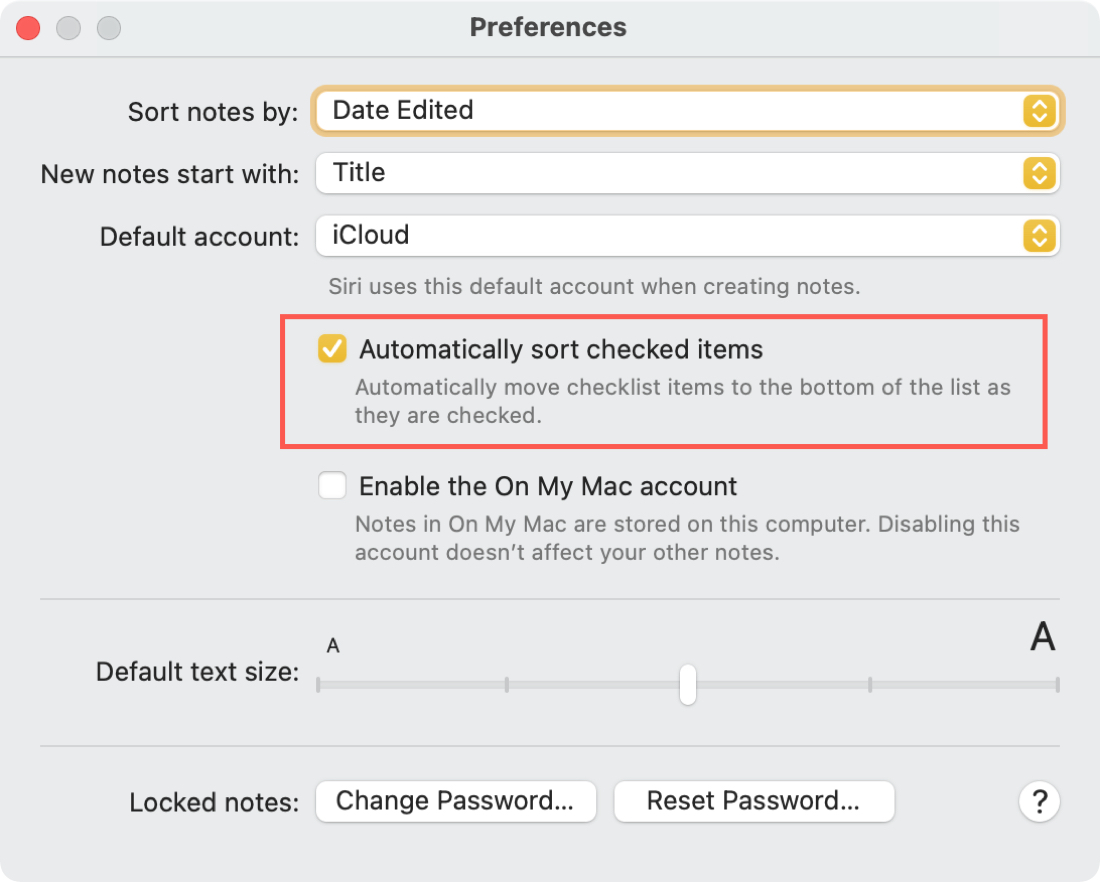The width and height of the screenshot is (1100, 882).
Task: Click the Date Edited selected value
Action: click(403, 111)
